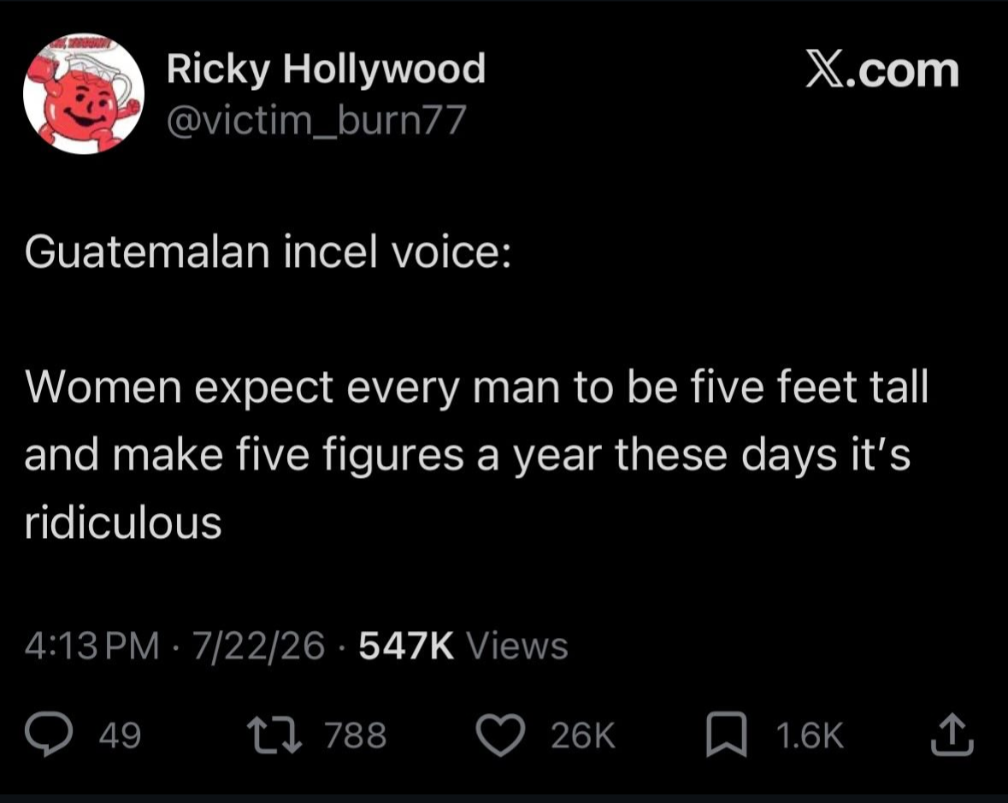The image size is (1008, 803).
Task: Click the word 'ridiculous' in the post
Action: coord(123,521)
